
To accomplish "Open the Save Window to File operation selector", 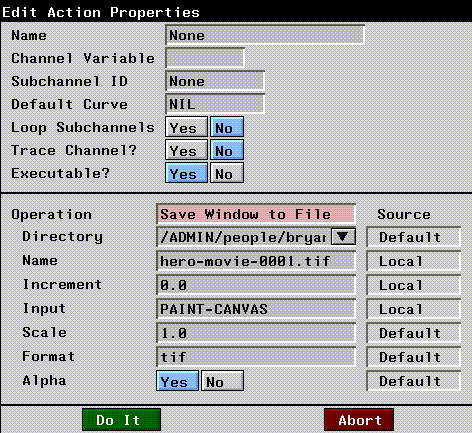I will point(256,214).
